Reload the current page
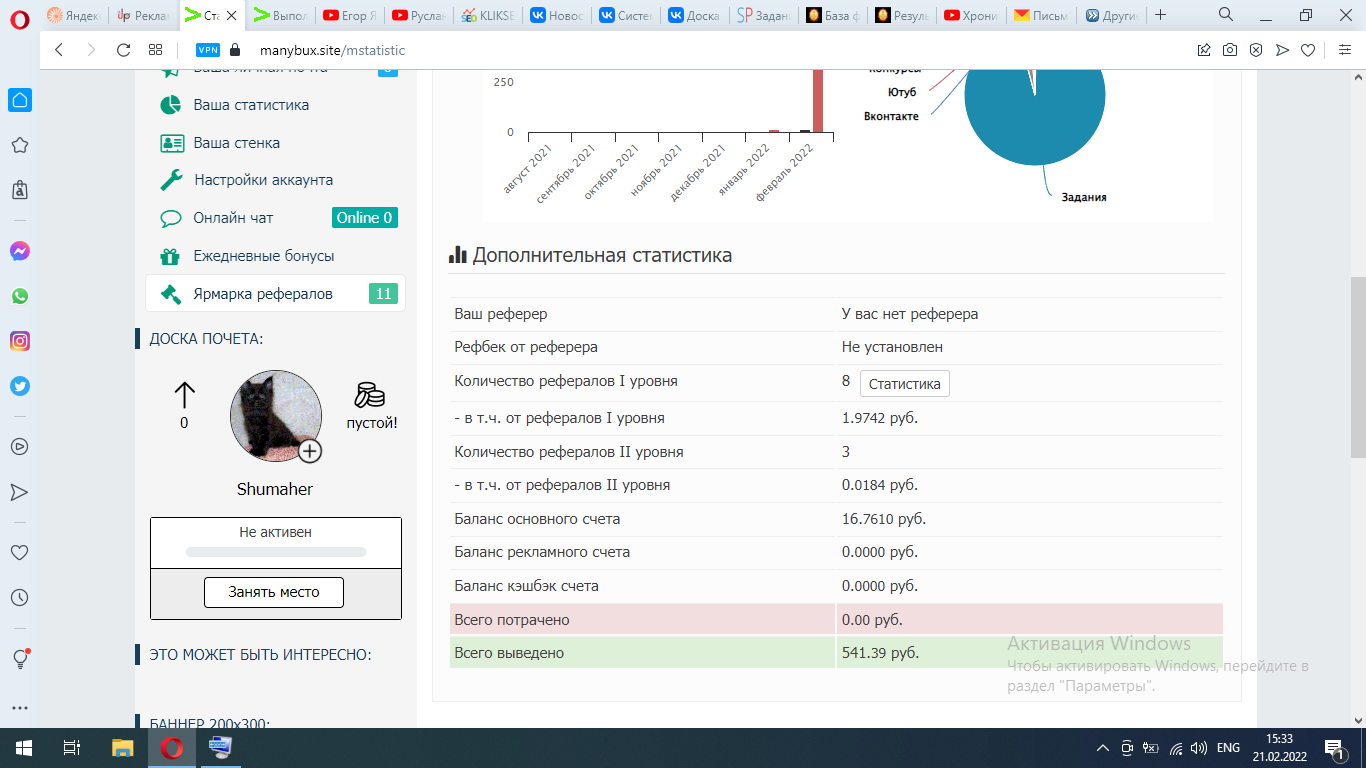Screen dimensions: 1366x768 (x=123, y=50)
